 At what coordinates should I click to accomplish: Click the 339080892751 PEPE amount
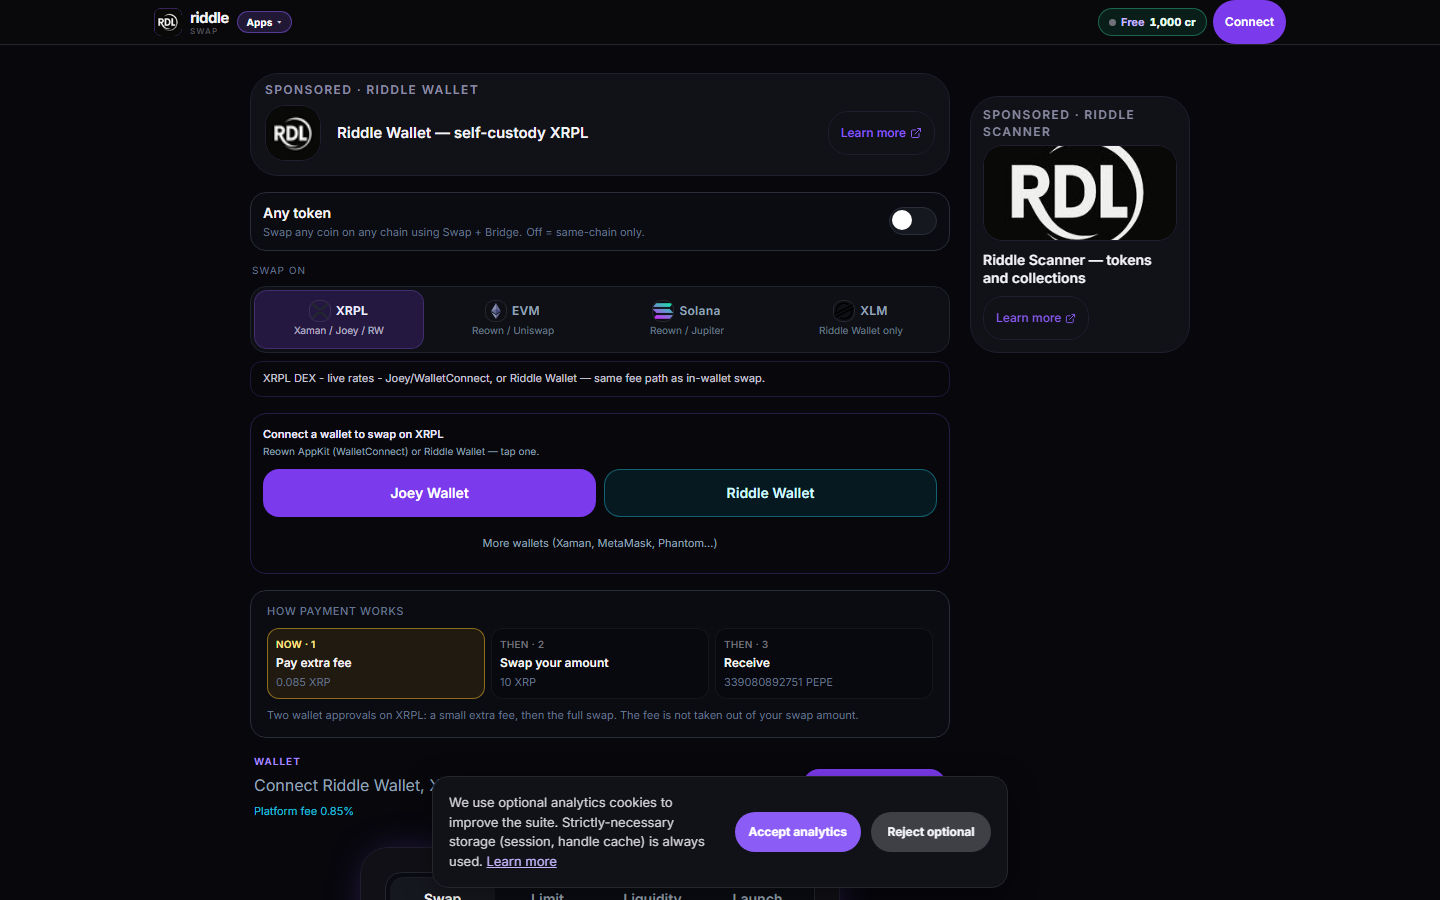tap(778, 682)
